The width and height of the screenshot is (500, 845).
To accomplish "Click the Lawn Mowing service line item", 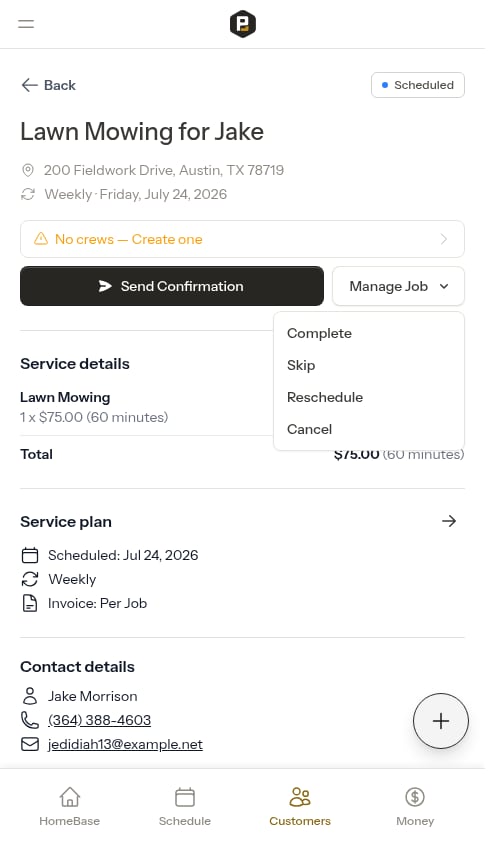I will pos(65,397).
